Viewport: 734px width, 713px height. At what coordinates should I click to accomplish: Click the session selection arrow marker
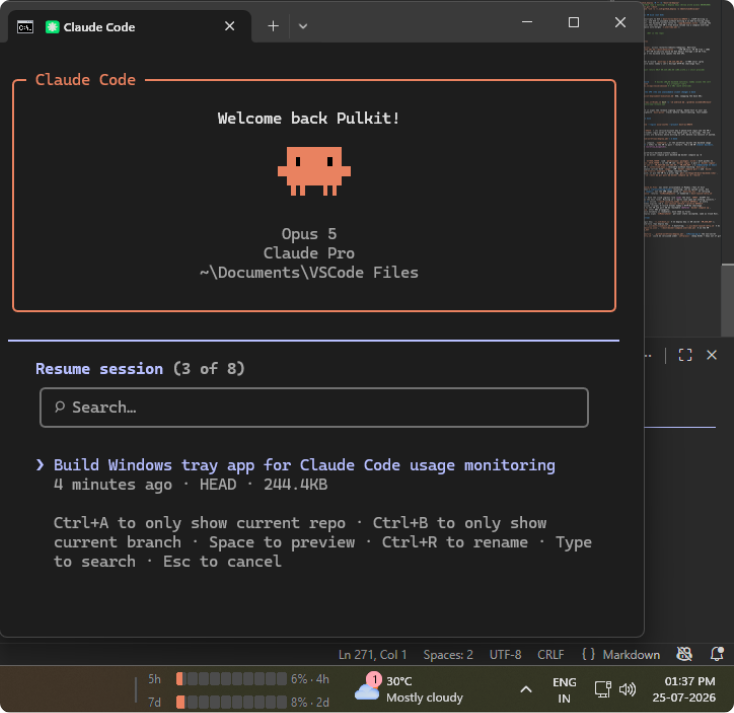(40, 465)
